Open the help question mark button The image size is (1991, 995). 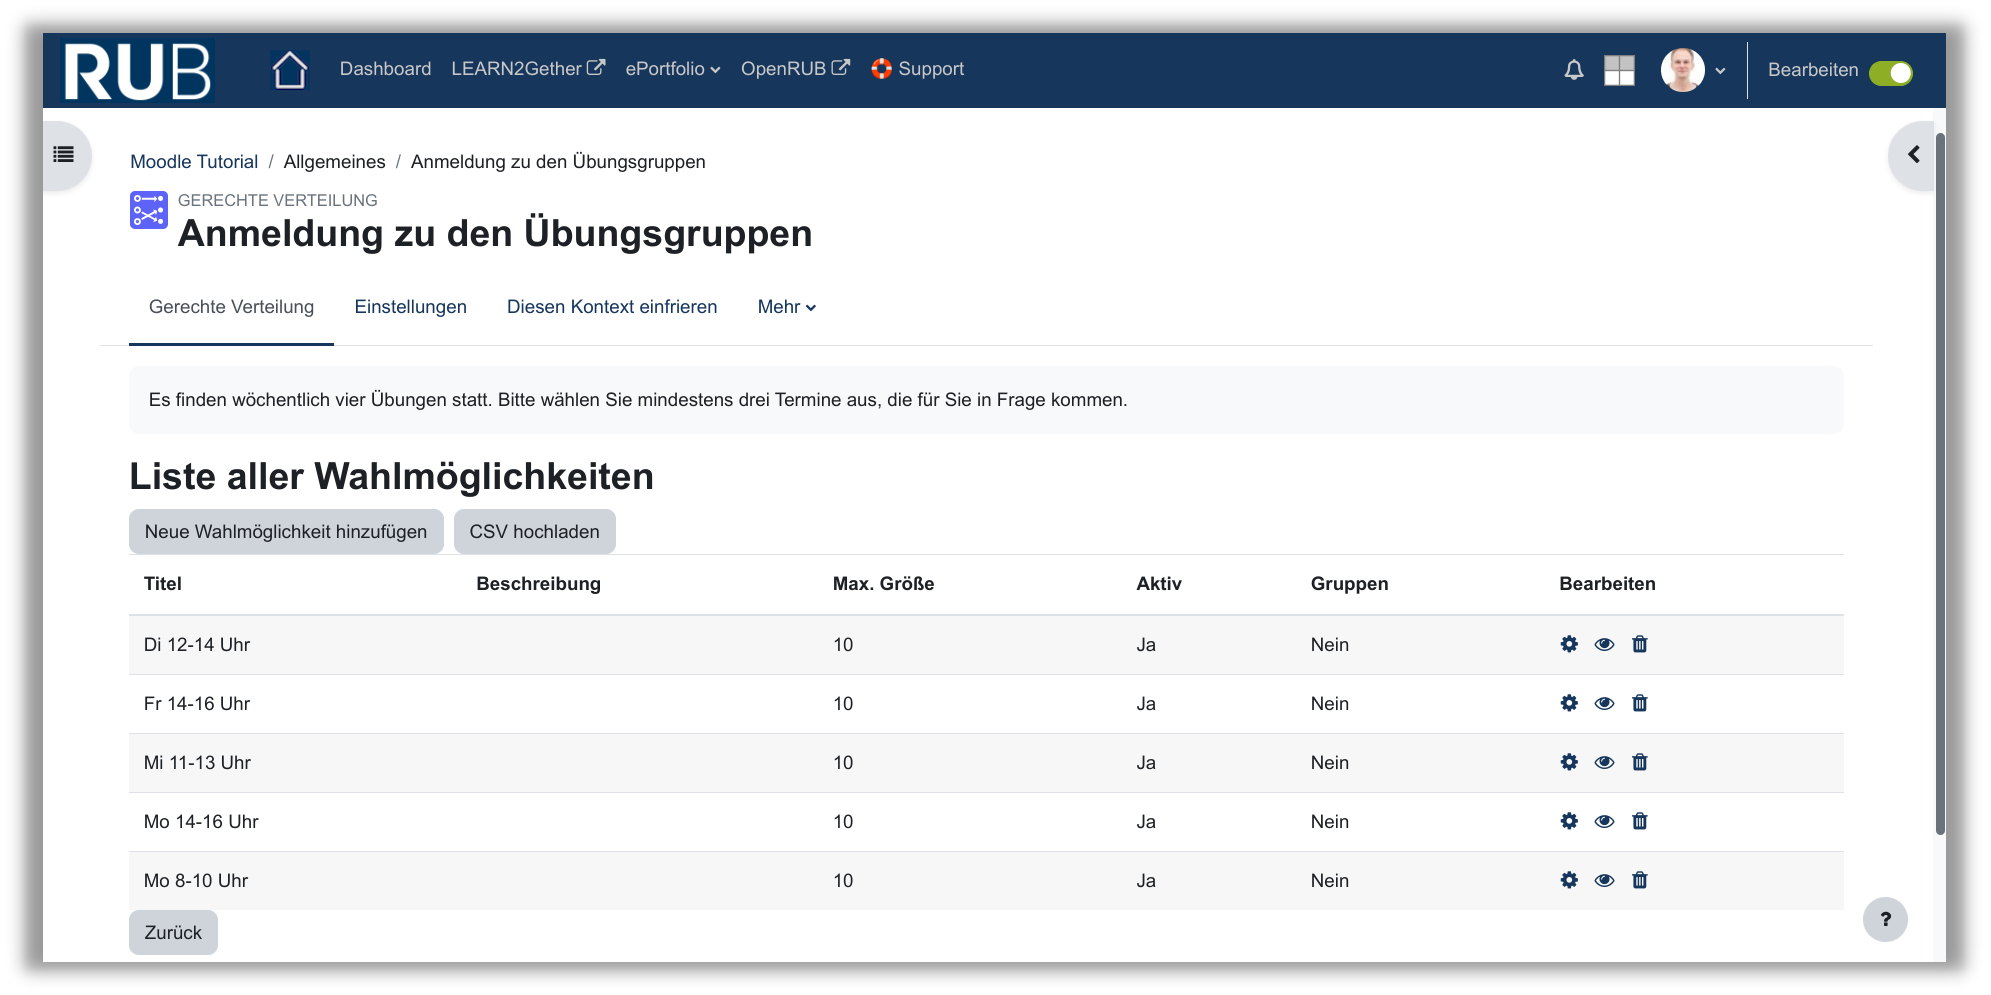pyautogui.click(x=1884, y=919)
